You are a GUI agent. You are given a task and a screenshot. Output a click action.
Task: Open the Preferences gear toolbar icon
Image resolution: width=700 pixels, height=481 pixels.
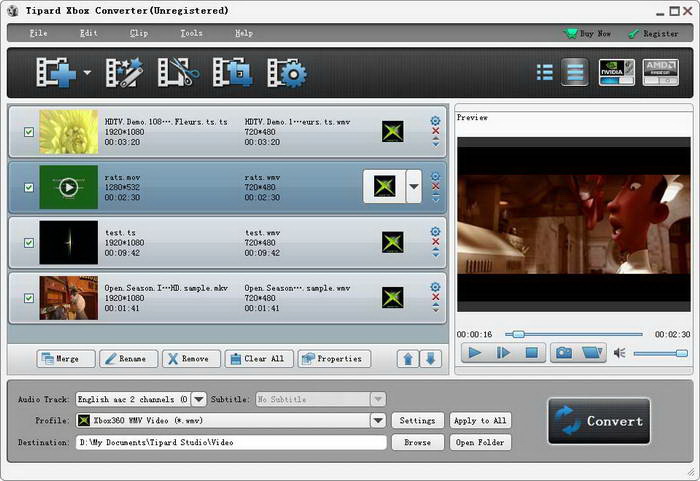tap(286, 73)
